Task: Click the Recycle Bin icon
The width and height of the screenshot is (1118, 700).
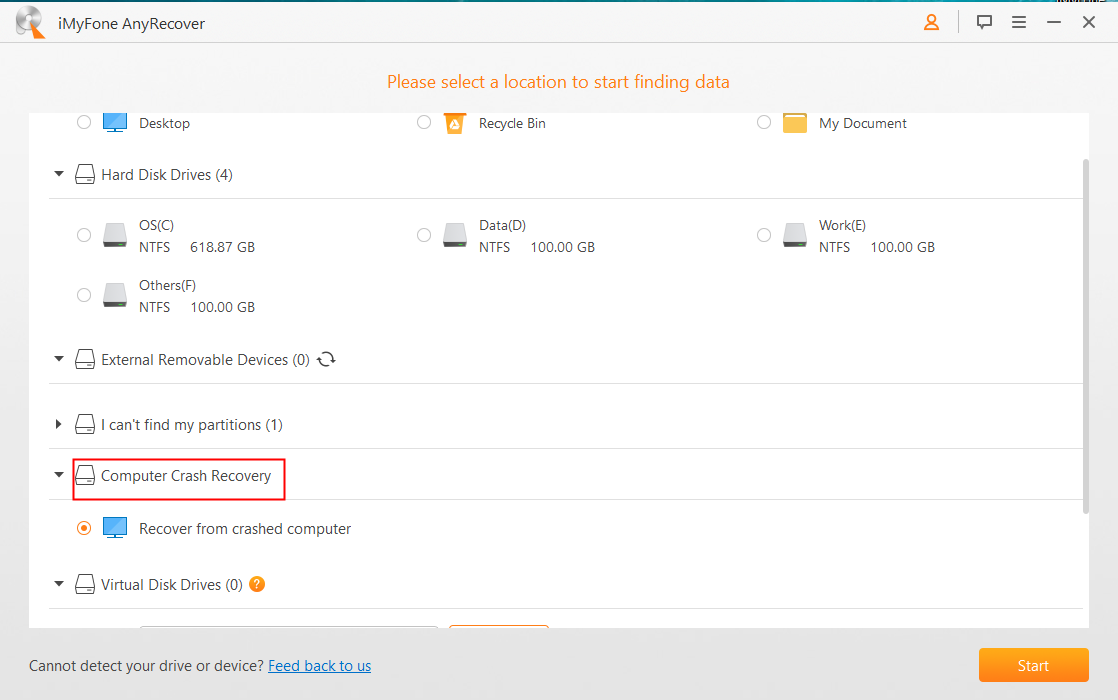Action: [x=455, y=123]
